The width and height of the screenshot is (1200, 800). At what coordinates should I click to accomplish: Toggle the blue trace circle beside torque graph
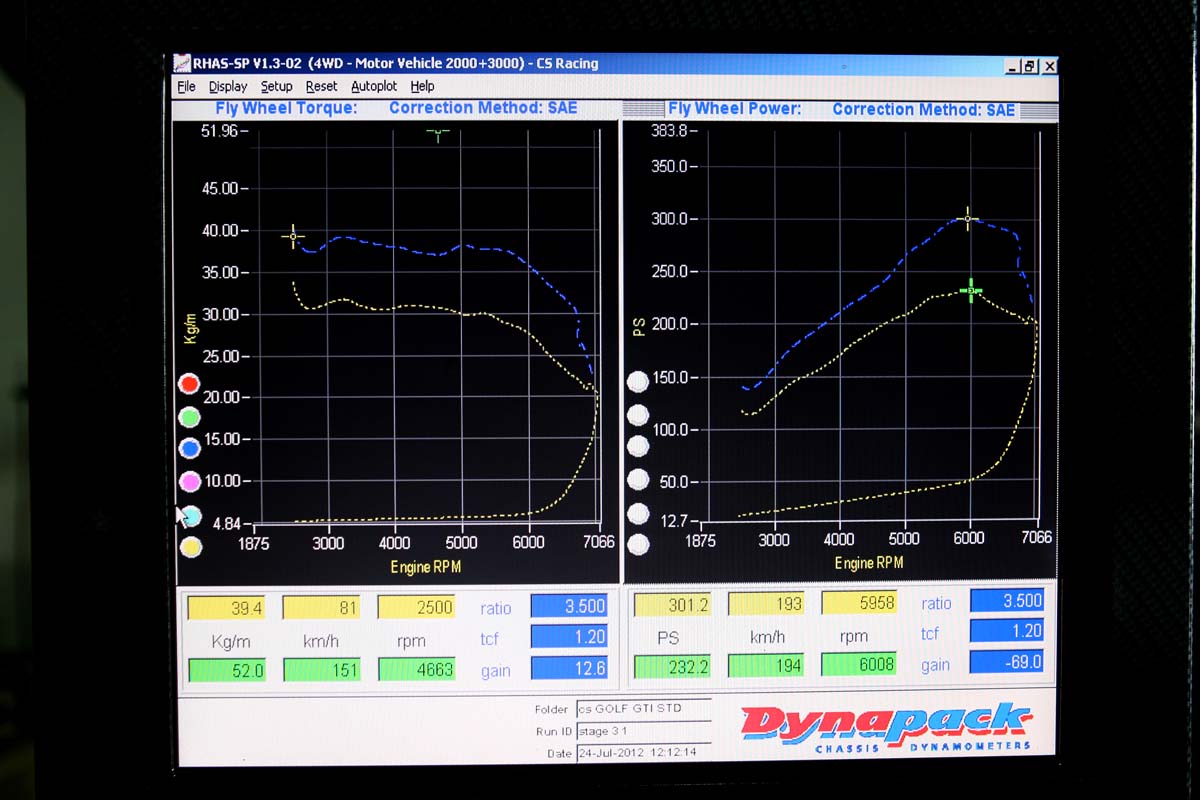click(189, 448)
